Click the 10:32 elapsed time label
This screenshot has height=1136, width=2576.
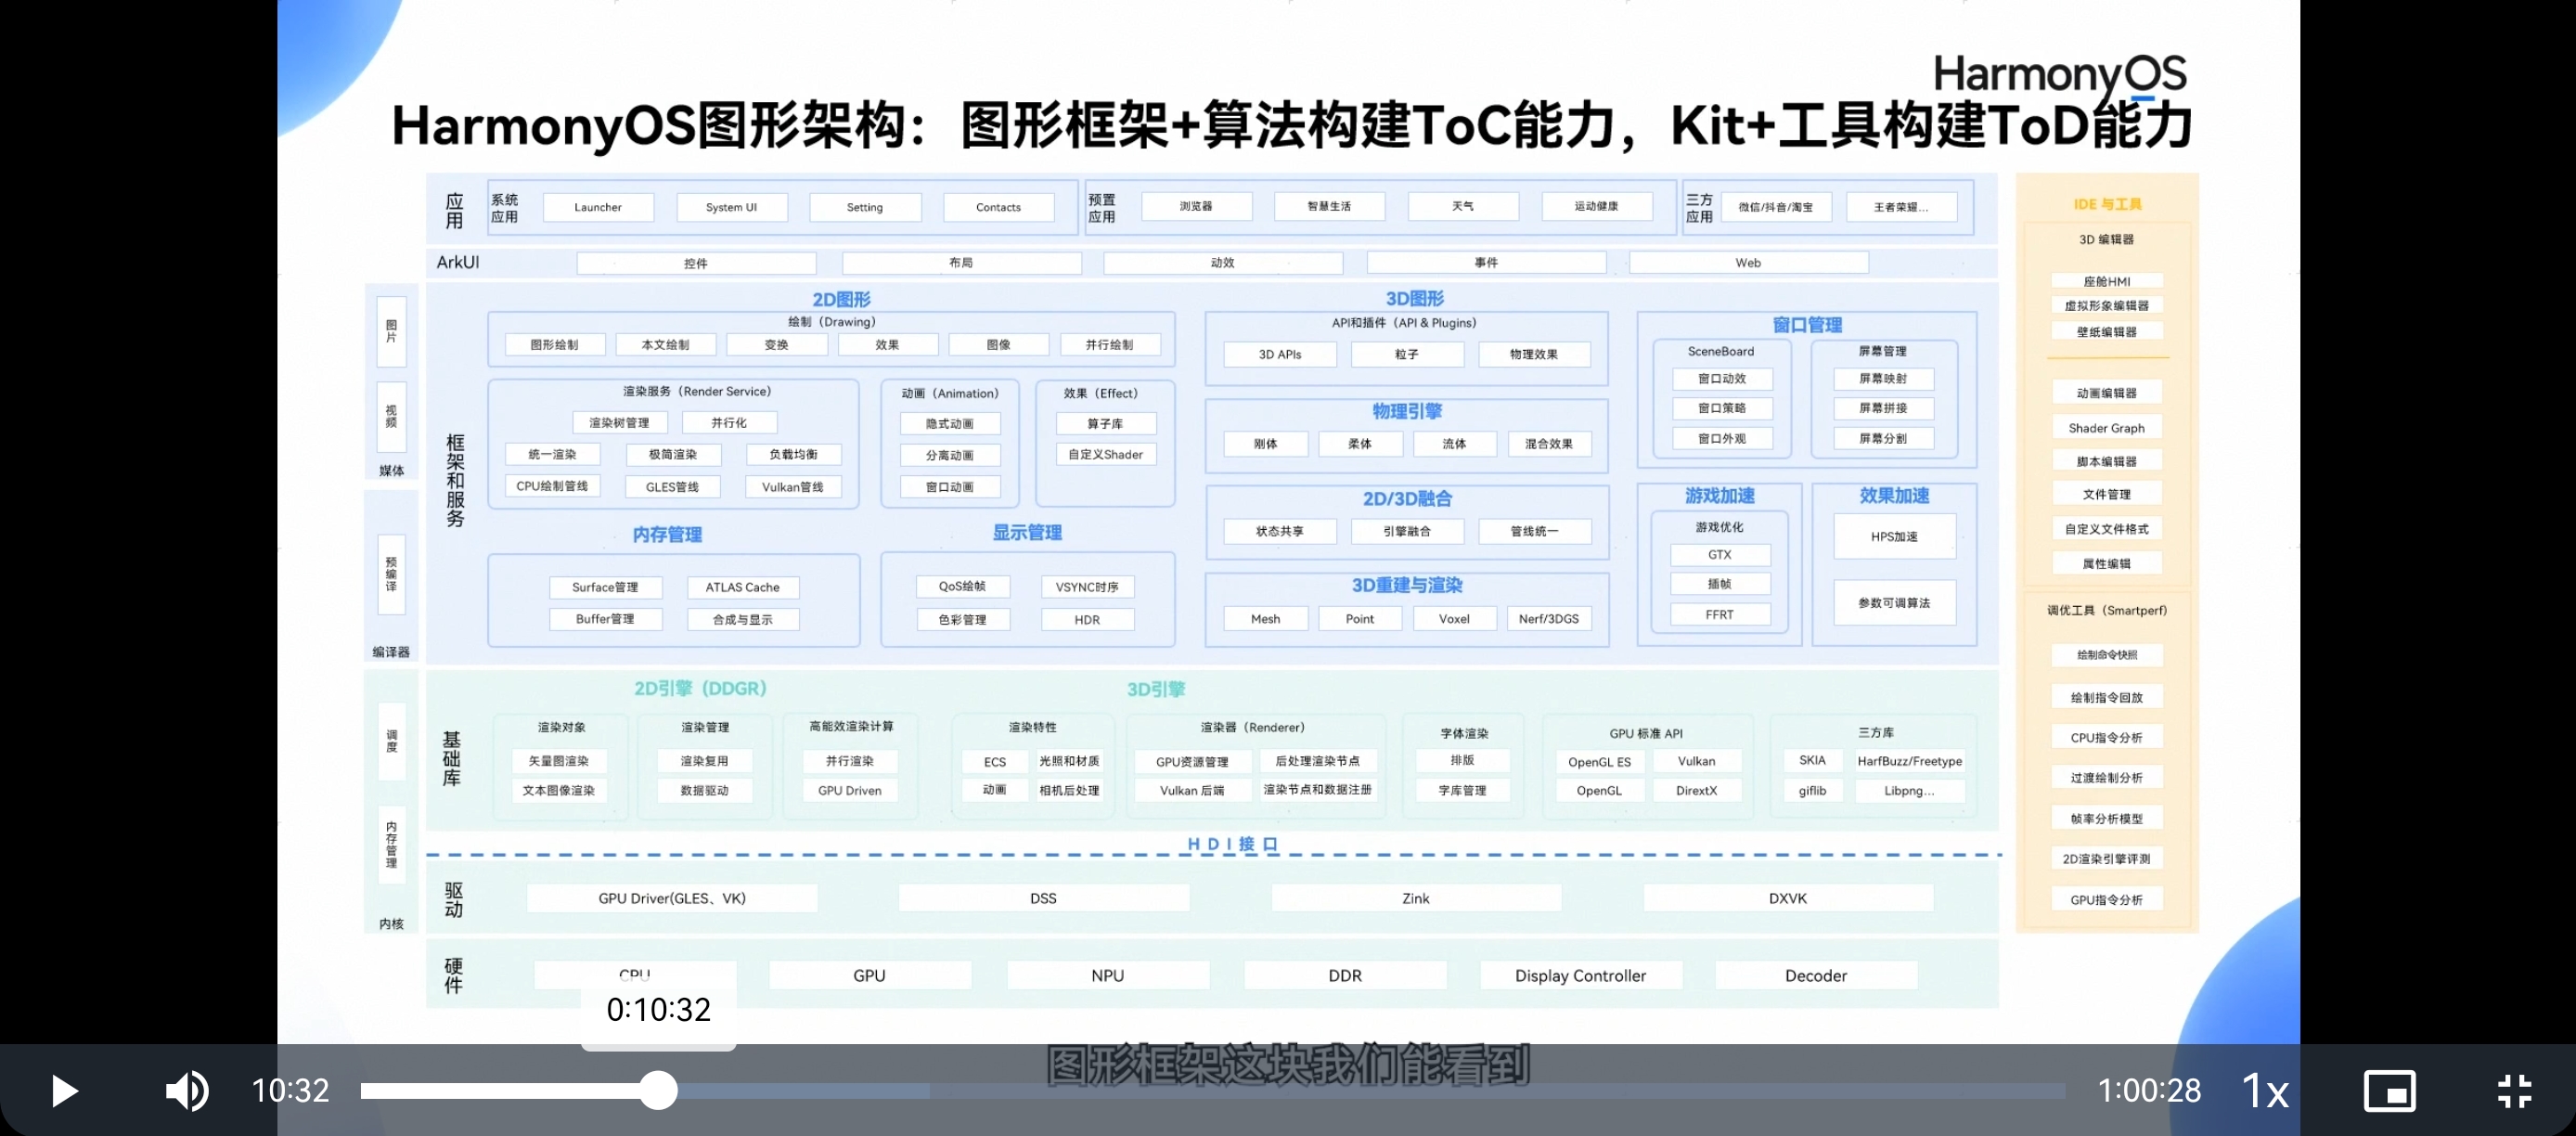(290, 1090)
